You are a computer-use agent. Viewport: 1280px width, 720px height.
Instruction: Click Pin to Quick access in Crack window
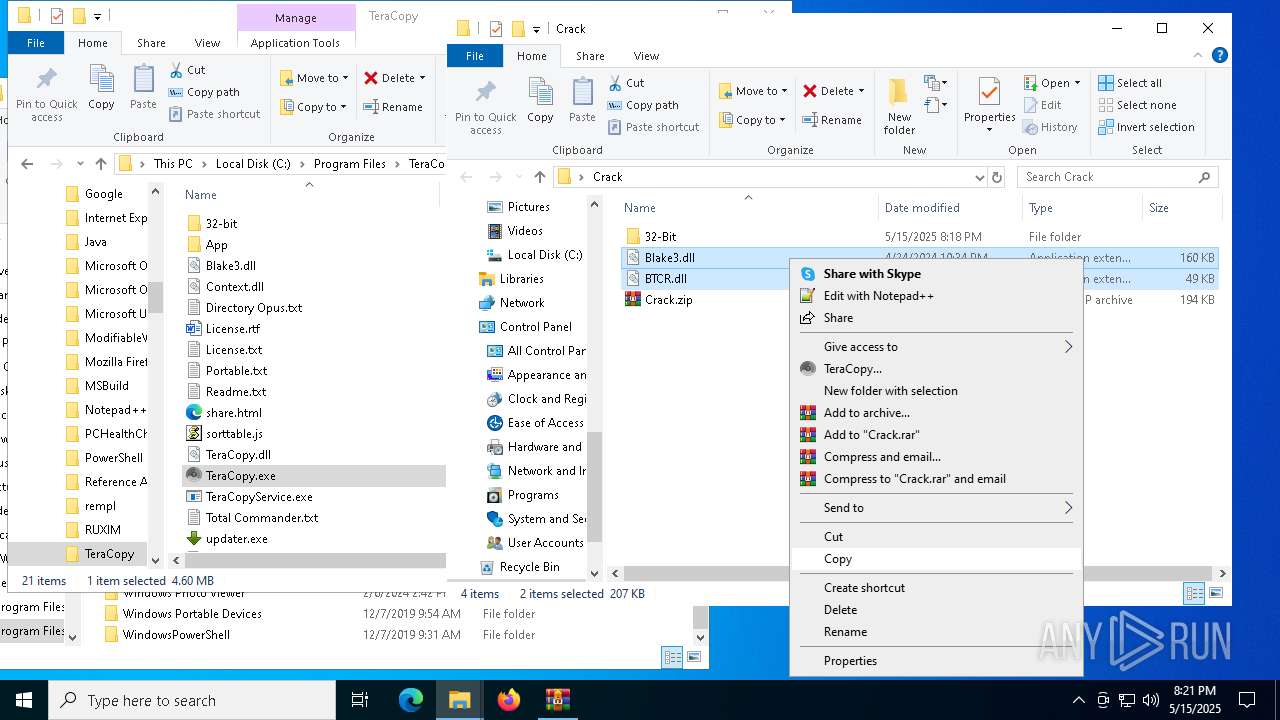[x=485, y=107]
